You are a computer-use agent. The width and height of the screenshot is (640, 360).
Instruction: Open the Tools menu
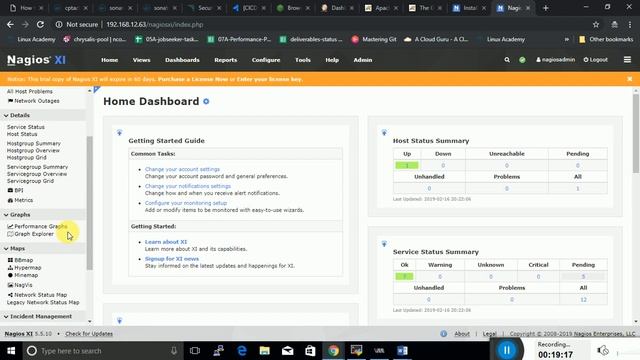[x=303, y=60]
